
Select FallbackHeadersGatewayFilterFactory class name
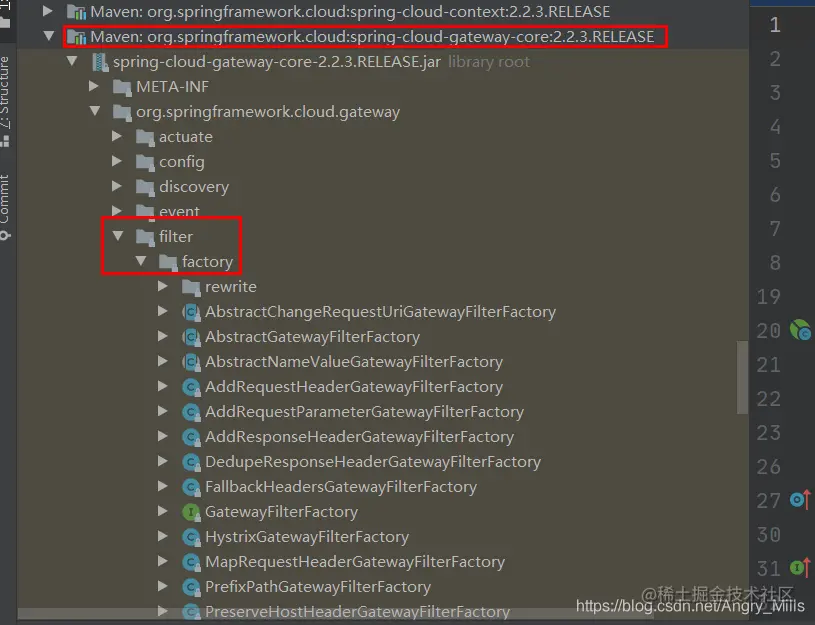(340, 486)
